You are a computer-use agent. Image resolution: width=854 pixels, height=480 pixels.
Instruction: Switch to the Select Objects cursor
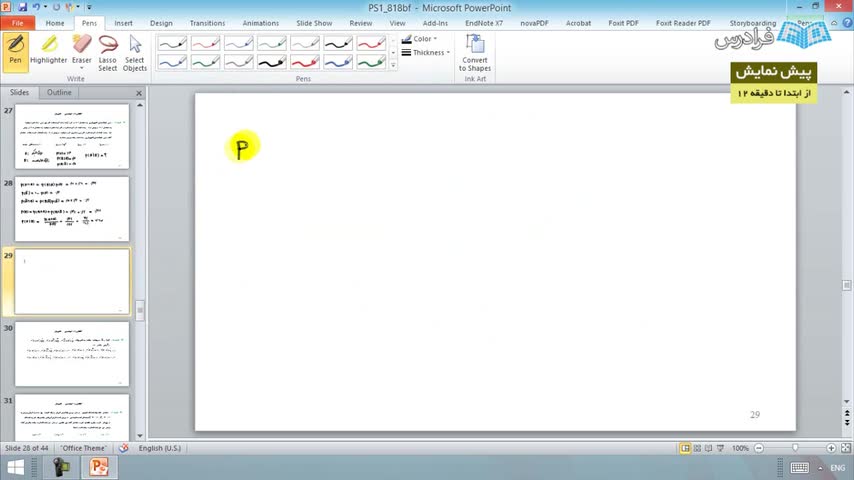[135, 52]
